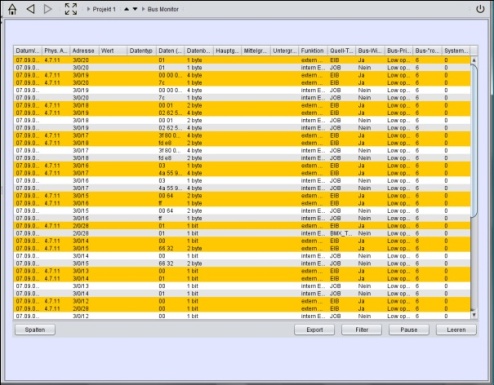Select address 3/0/13 in the extern EIB row
494x385 pixels.
click(x=84, y=271)
